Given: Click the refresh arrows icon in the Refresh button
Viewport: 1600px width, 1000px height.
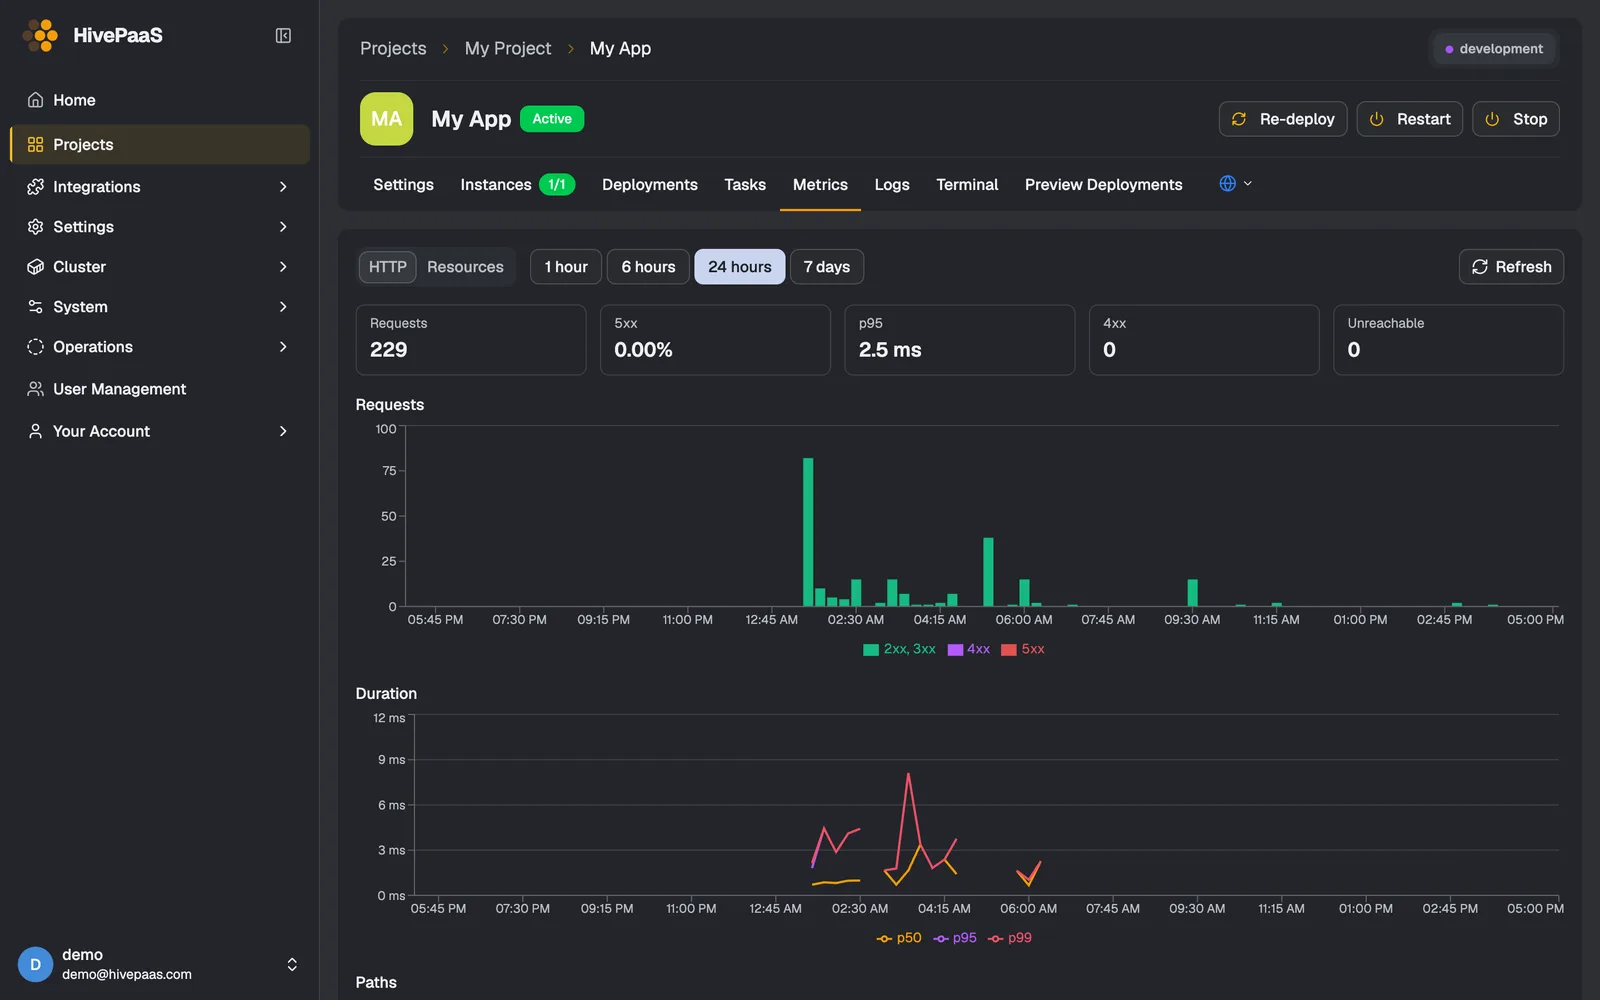Looking at the screenshot, I should coord(1480,267).
